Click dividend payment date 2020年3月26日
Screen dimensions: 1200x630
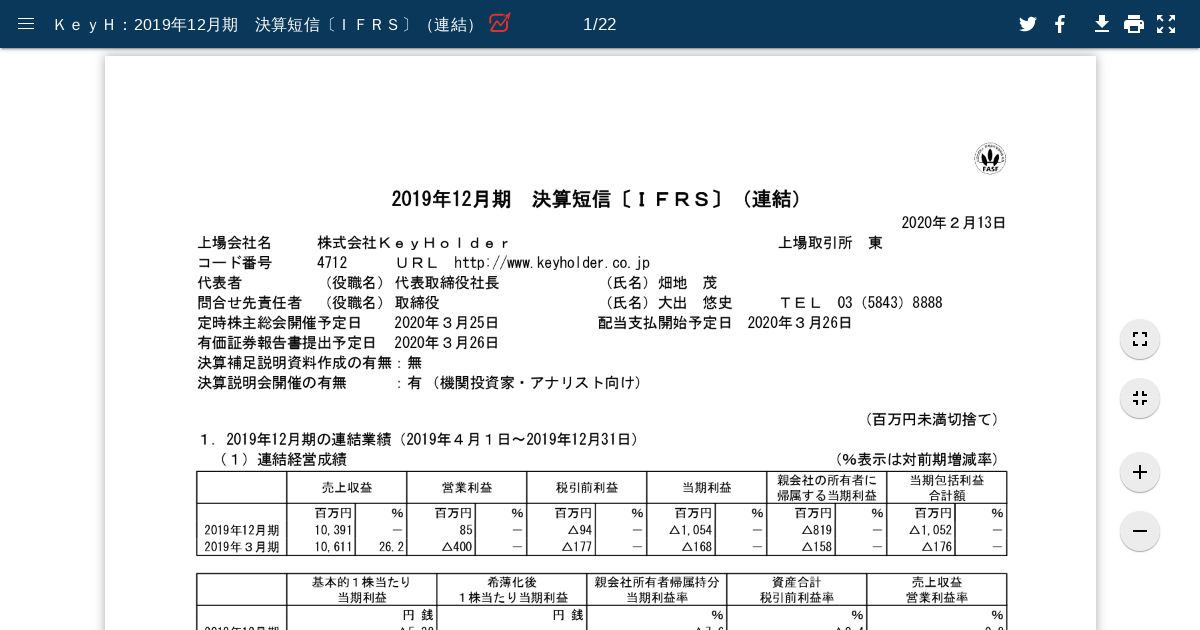(800, 323)
